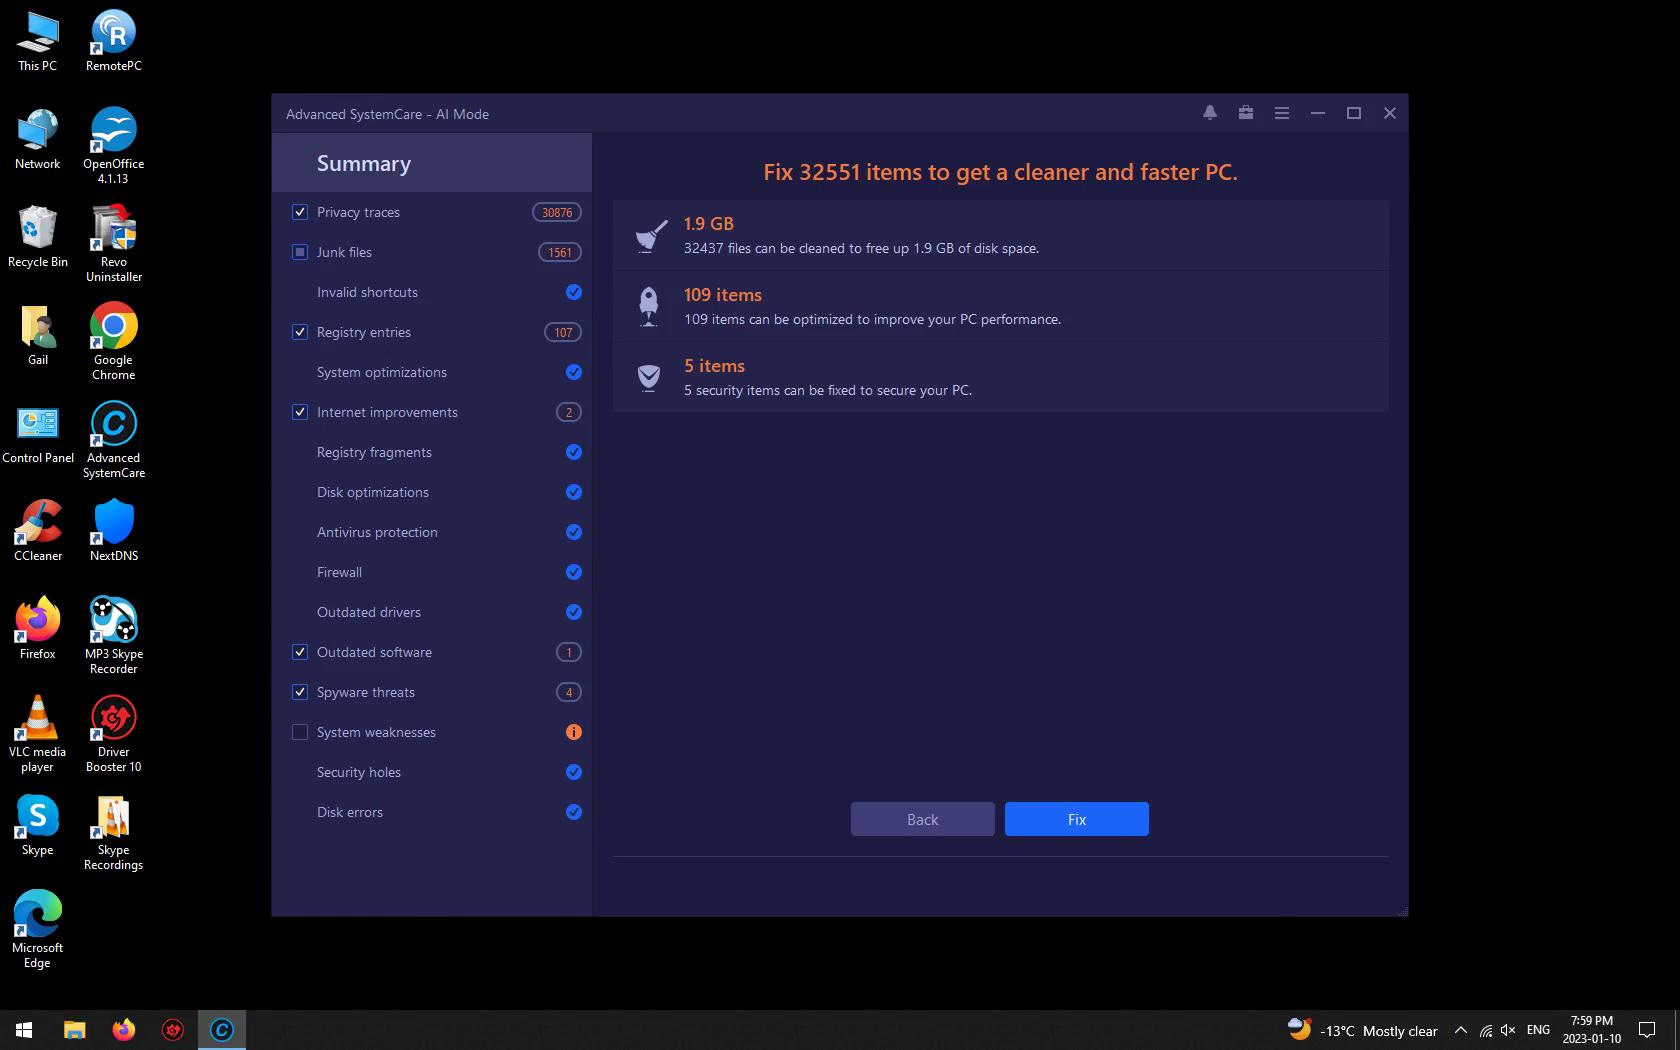Image resolution: width=1680 pixels, height=1050 pixels.
Task: Click the blue checkmark beside Invalid shortcuts
Action: pos(574,292)
